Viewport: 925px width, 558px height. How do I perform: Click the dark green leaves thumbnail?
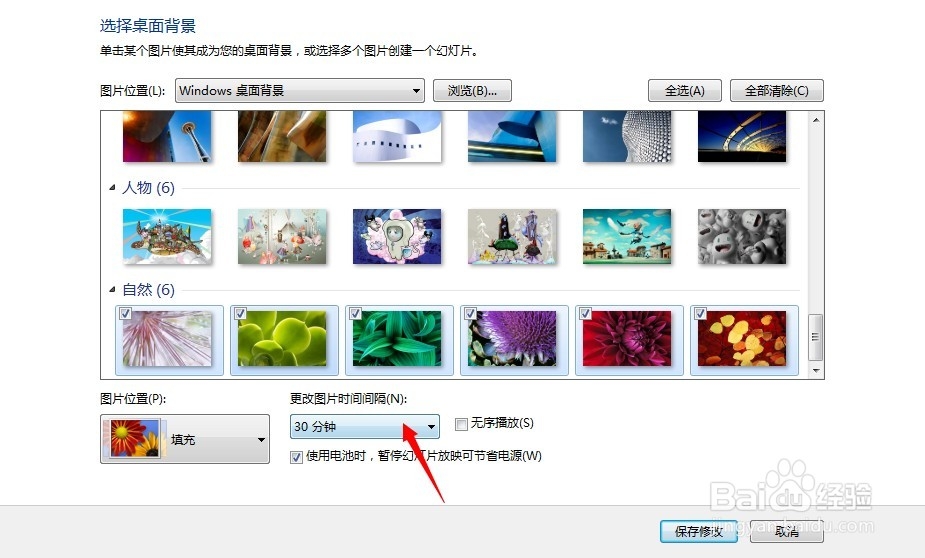397,339
